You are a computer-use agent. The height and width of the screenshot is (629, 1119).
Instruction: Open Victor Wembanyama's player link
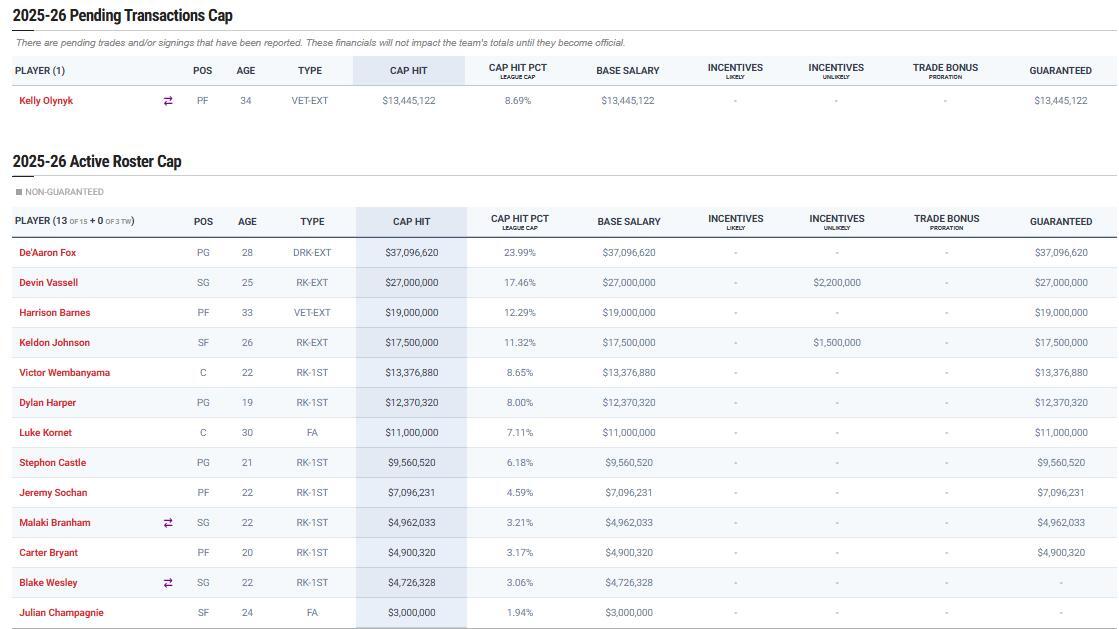tap(64, 373)
